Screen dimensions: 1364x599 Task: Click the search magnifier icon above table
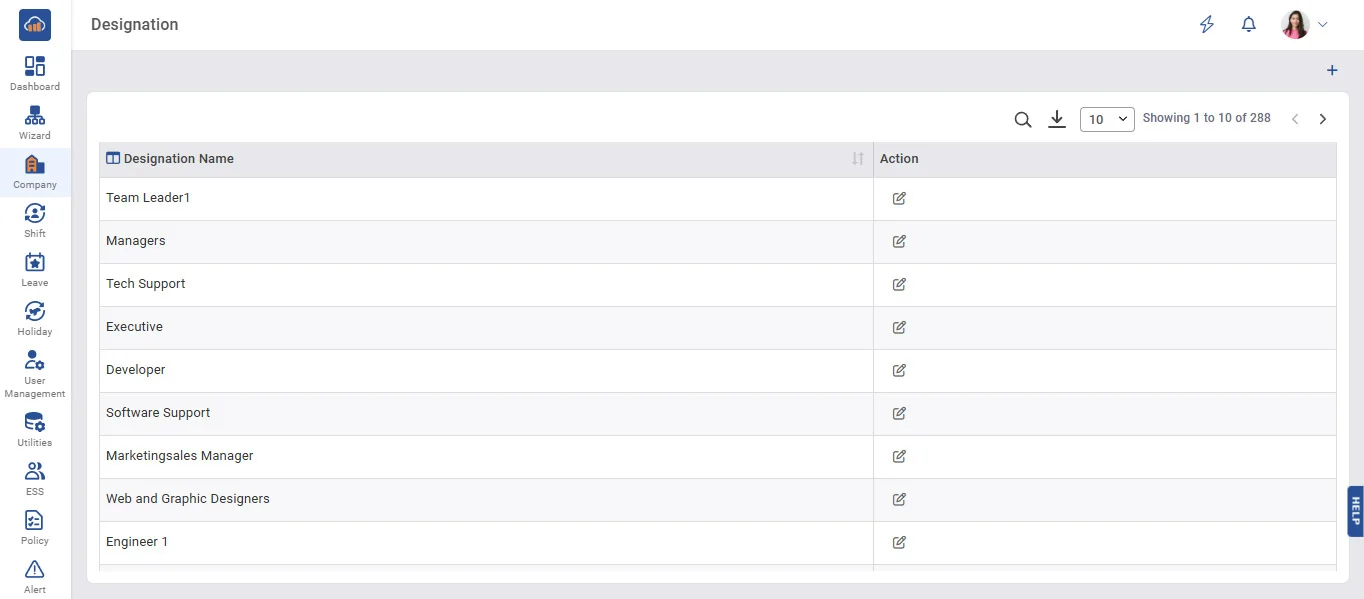coord(1022,120)
